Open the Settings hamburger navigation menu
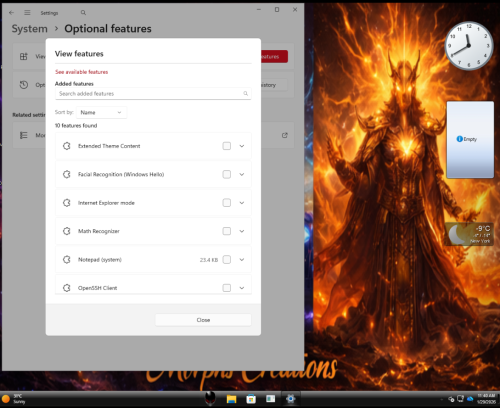500x408 pixels. pos(27,12)
